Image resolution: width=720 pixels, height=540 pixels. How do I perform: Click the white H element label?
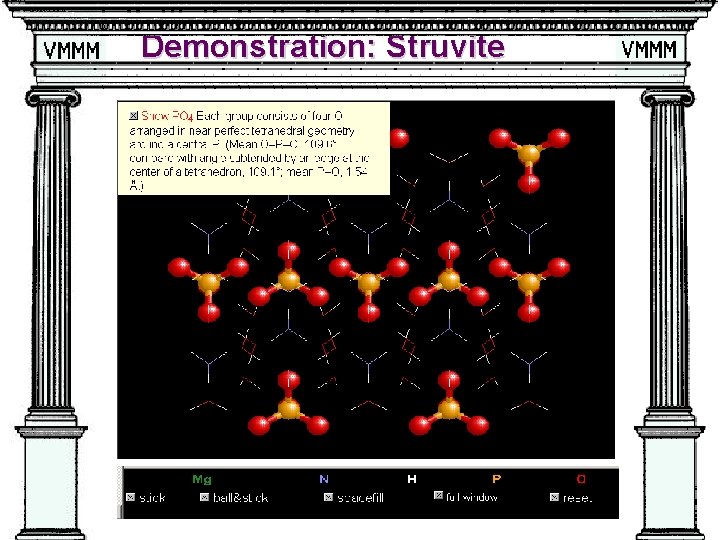click(412, 479)
